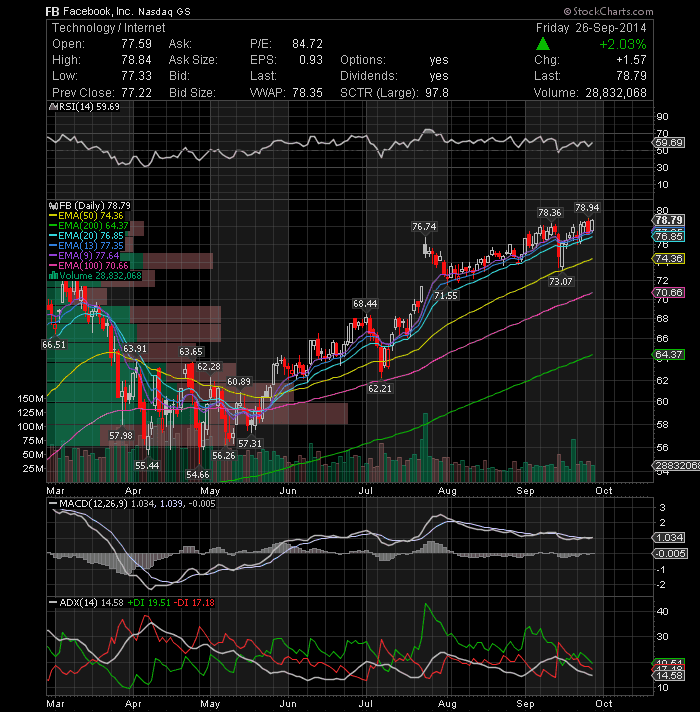Image resolution: width=700 pixels, height=712 pixels.
Task: Select the EMA(200) 64.37 legend entry
Action: (x=89, y=226)
